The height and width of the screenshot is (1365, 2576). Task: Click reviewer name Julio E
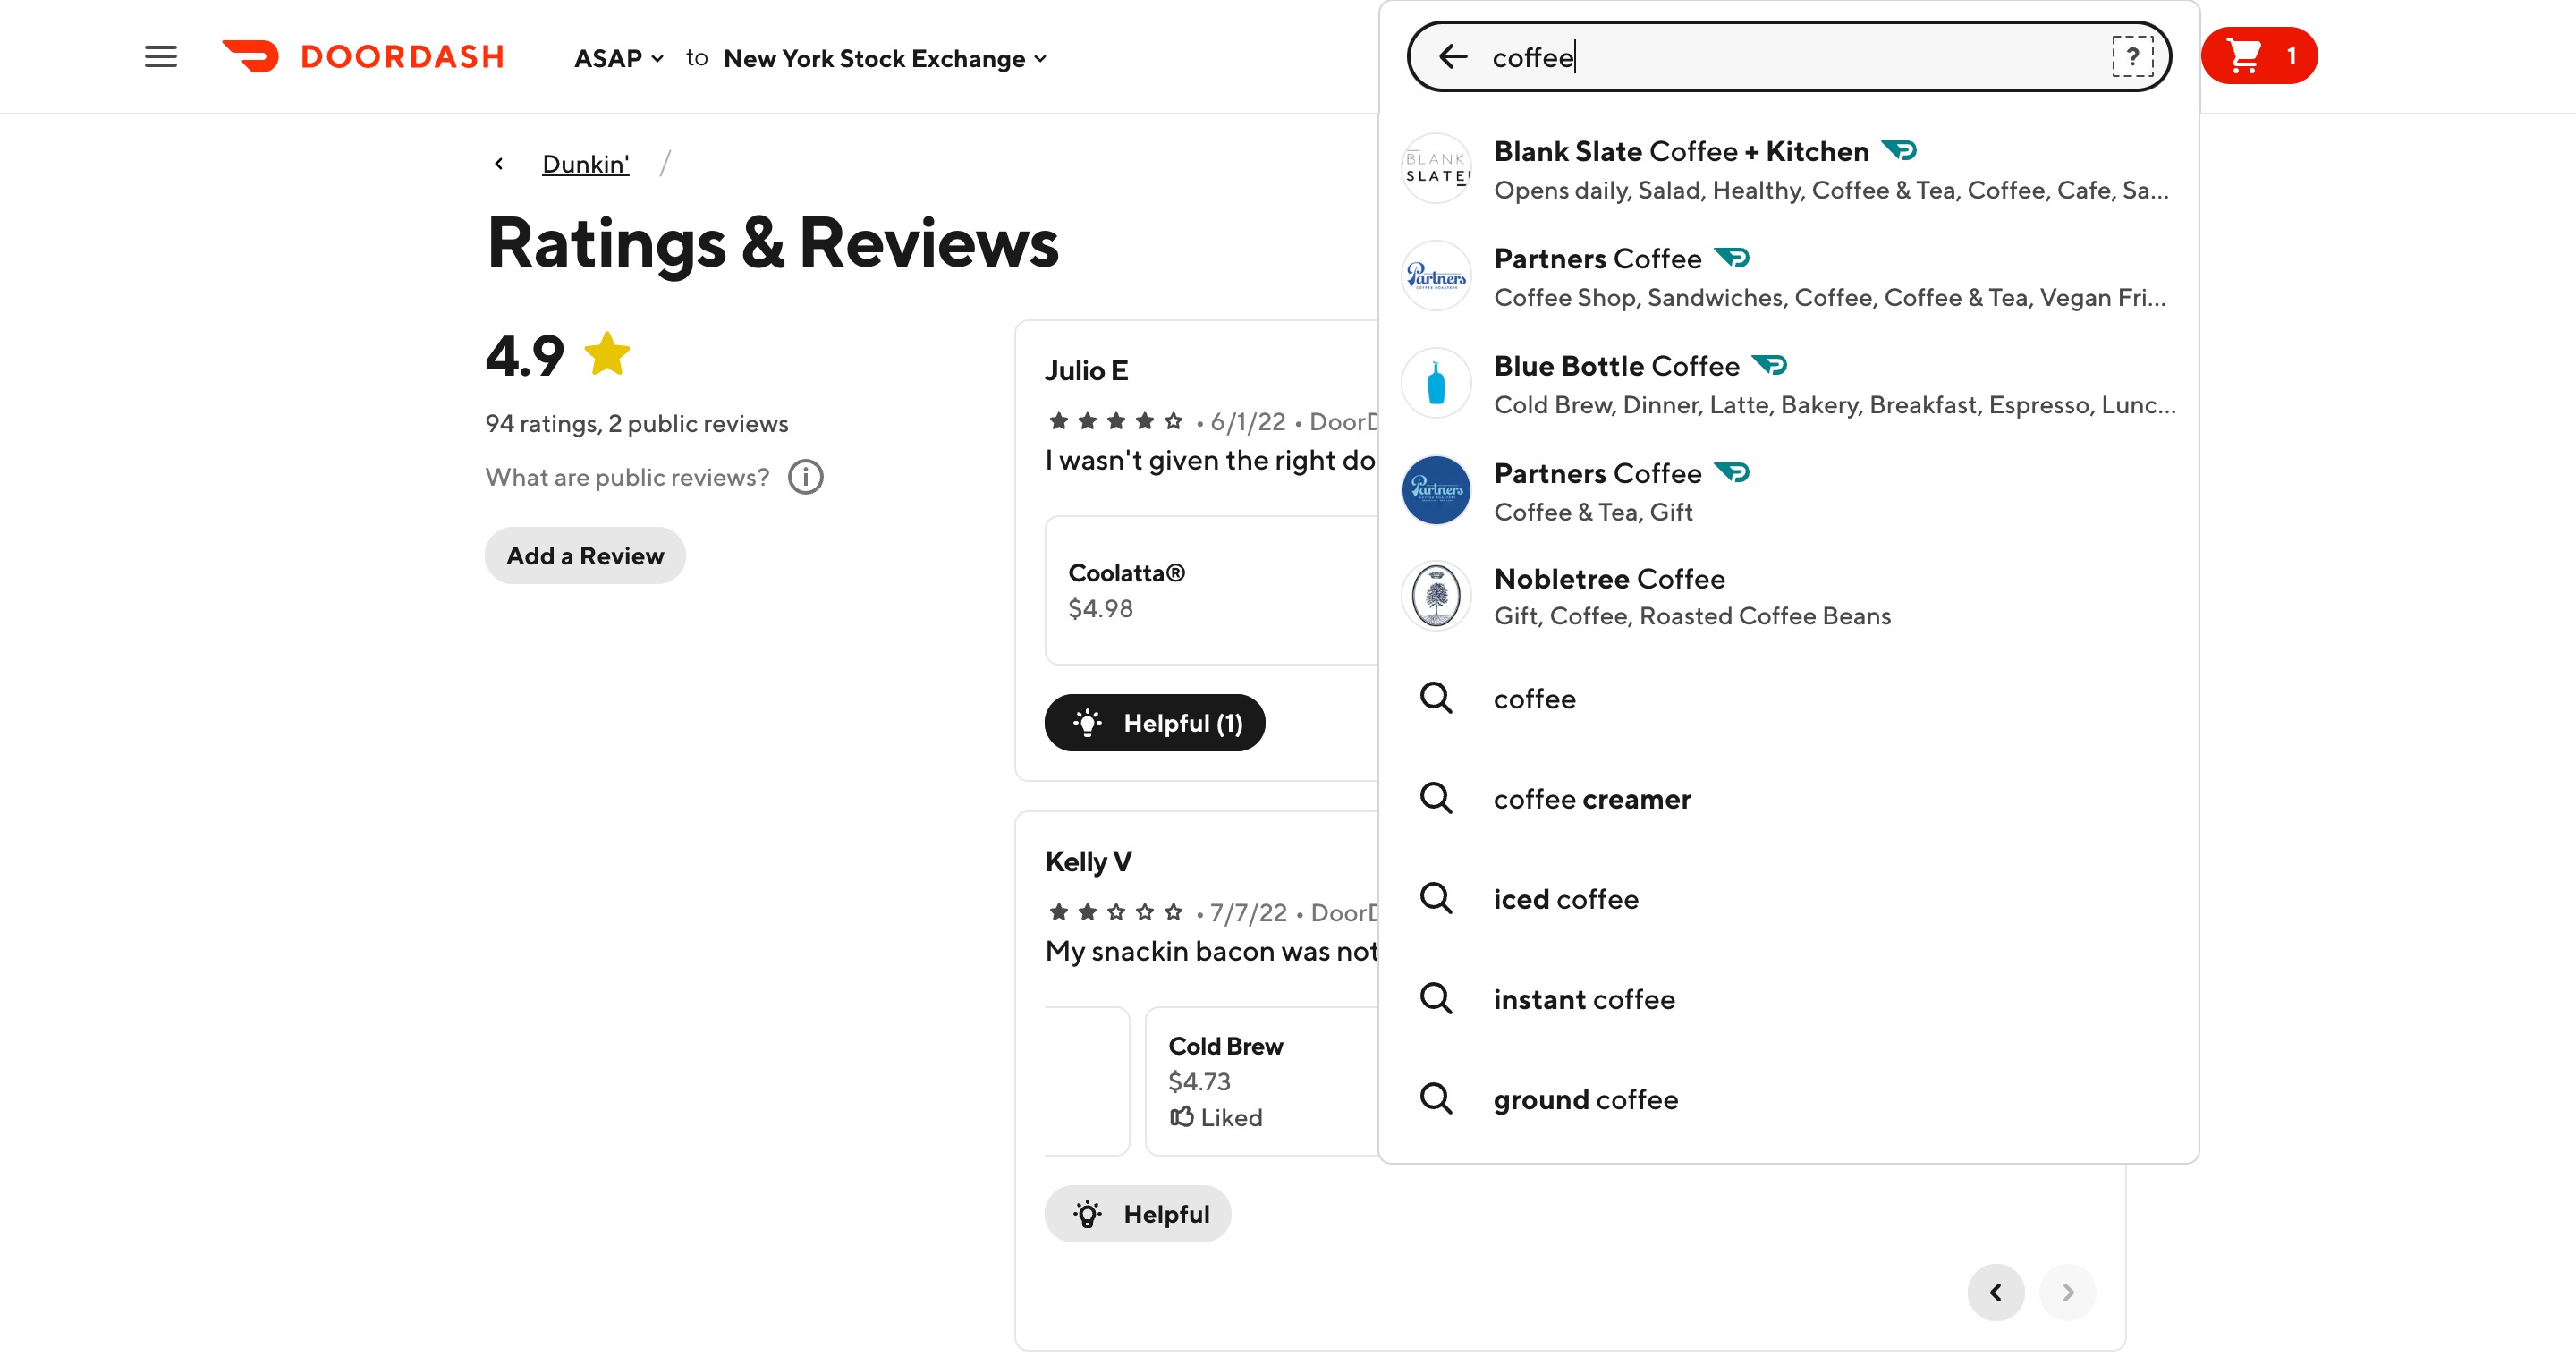[1086, 370]
